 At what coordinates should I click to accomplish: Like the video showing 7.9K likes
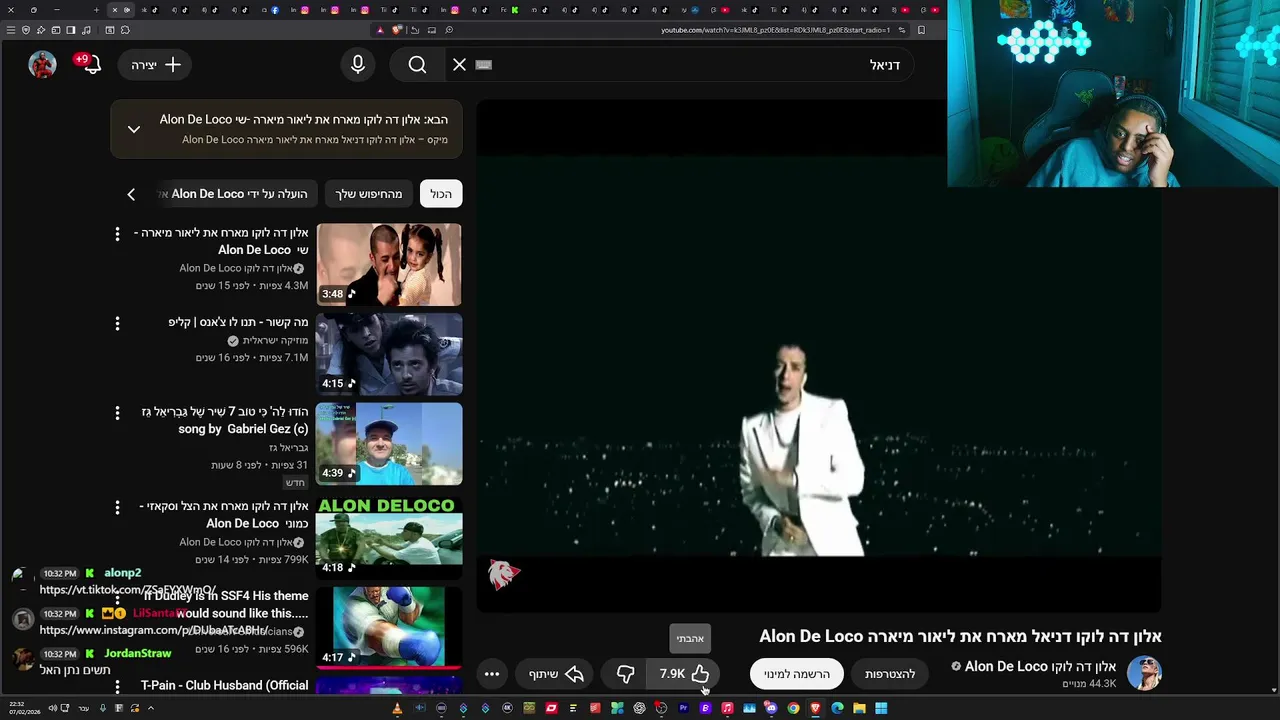point(685,674)
